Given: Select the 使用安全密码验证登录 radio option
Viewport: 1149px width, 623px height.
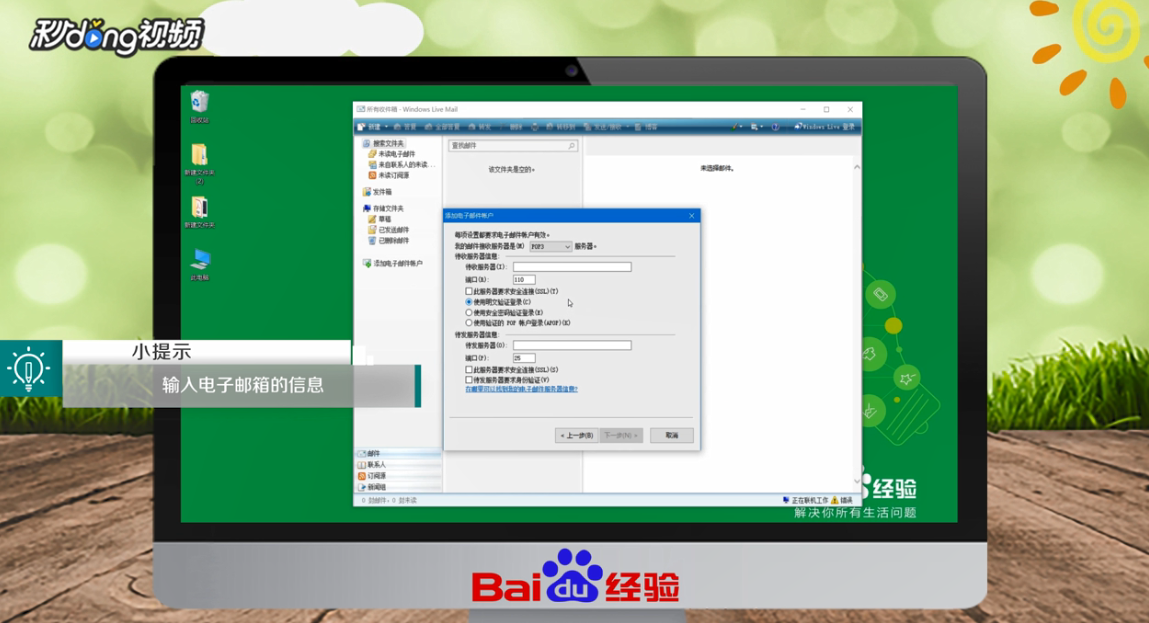Looking at the screenshot, I should coord(467,312).
